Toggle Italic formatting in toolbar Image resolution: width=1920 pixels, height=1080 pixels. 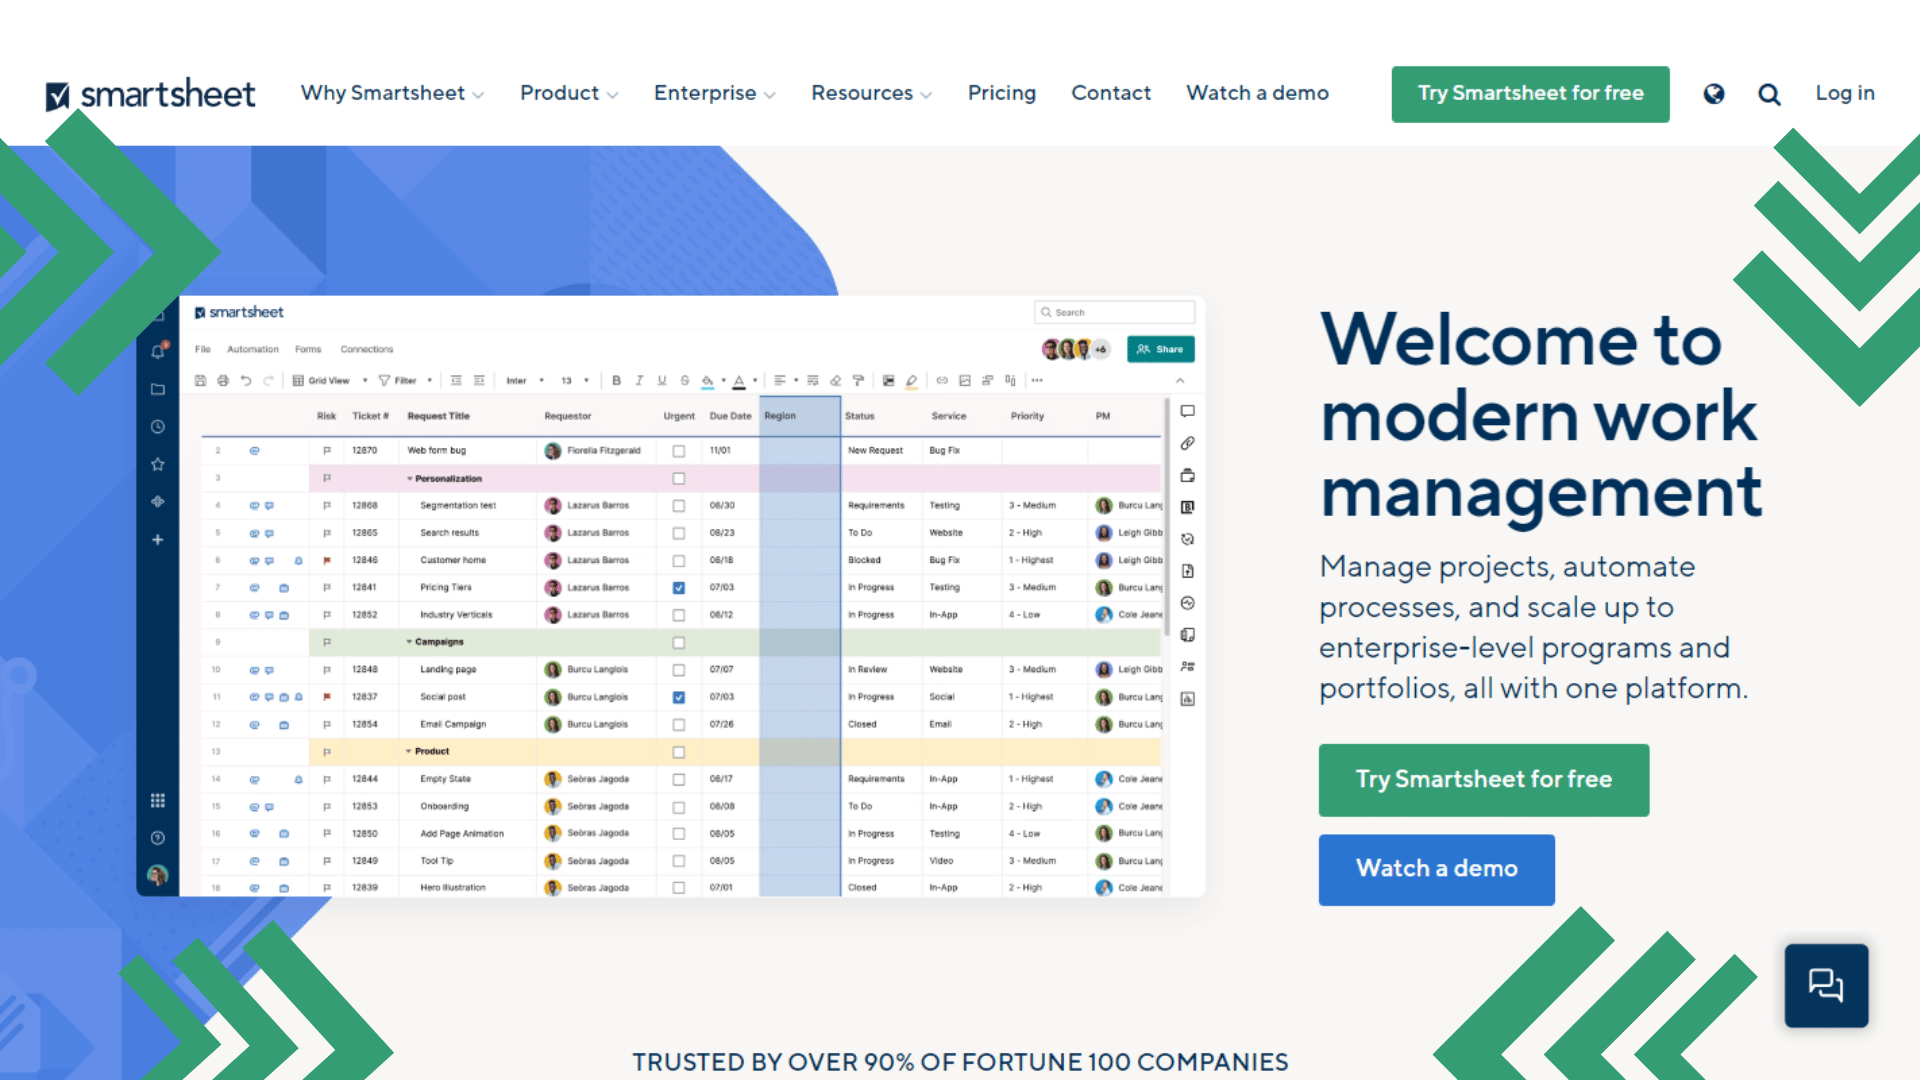coord(639,380)
